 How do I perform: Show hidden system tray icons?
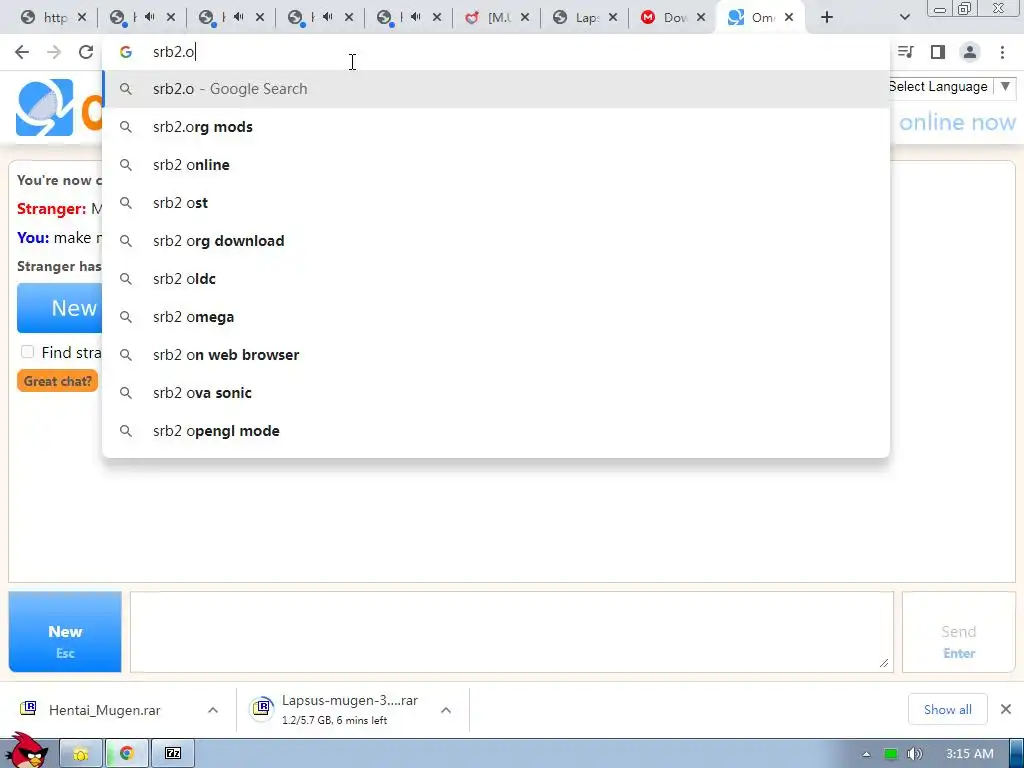[x=867, y=754]
